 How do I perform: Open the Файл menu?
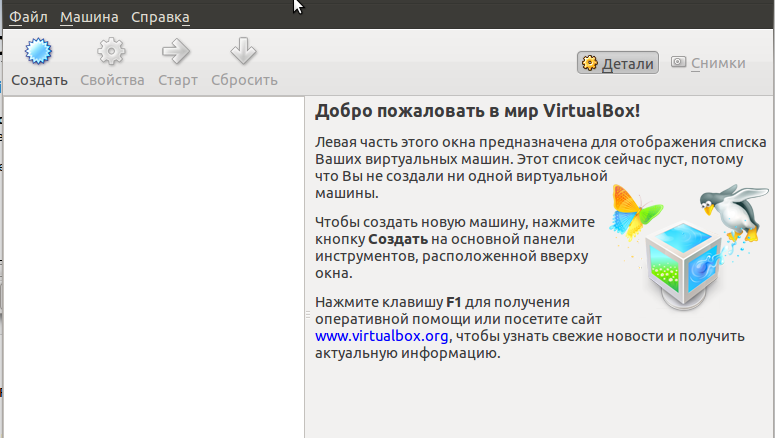[28, 17]
